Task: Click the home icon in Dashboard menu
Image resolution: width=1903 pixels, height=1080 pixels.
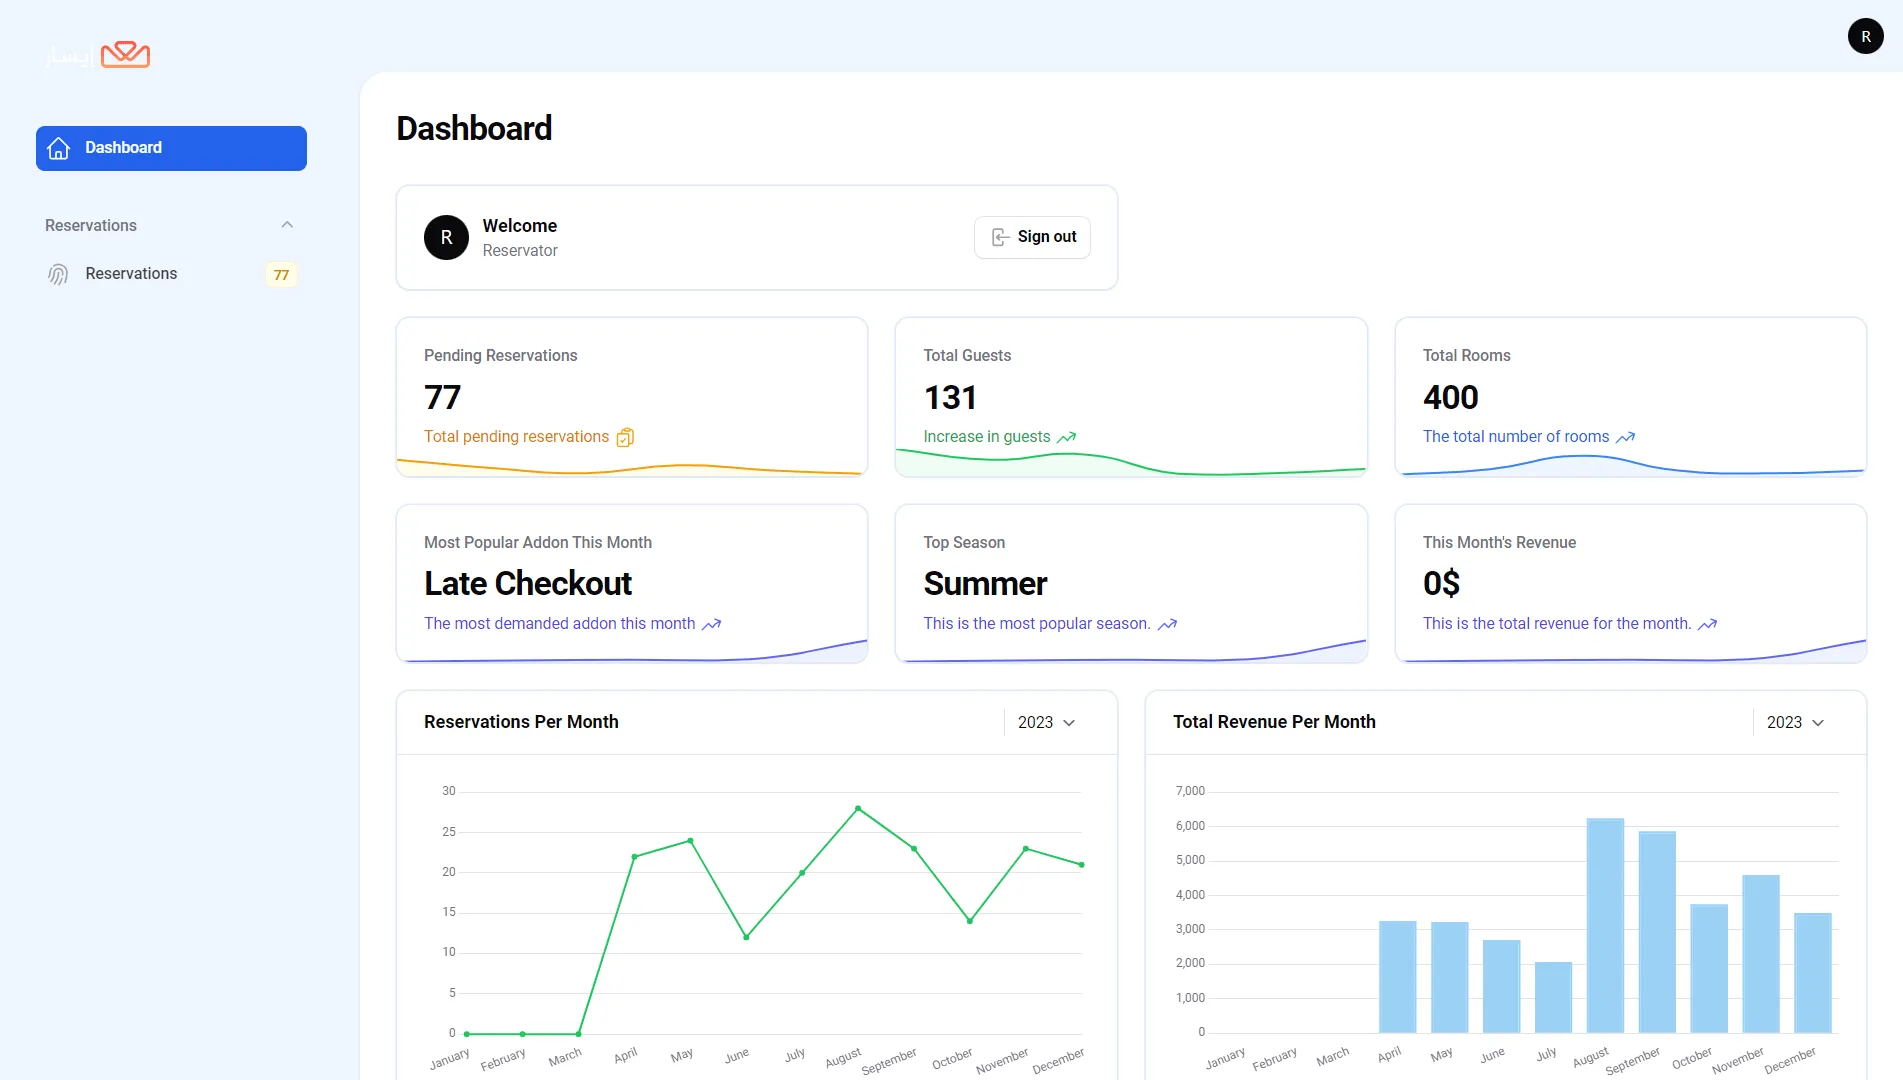Action: 59,148
